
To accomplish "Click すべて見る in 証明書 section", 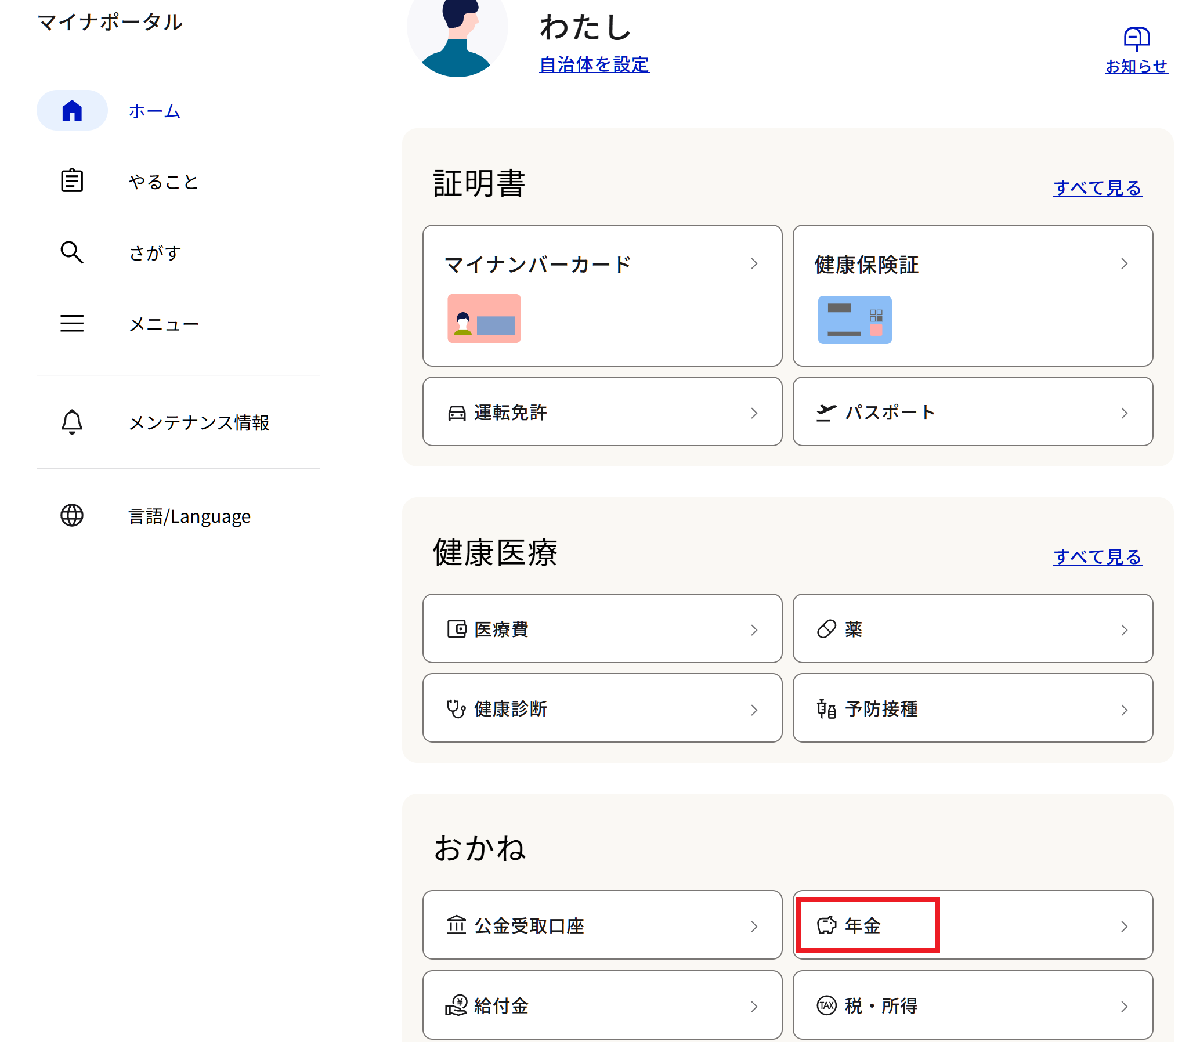I will pyautogui.click(x=1097, y=188).
